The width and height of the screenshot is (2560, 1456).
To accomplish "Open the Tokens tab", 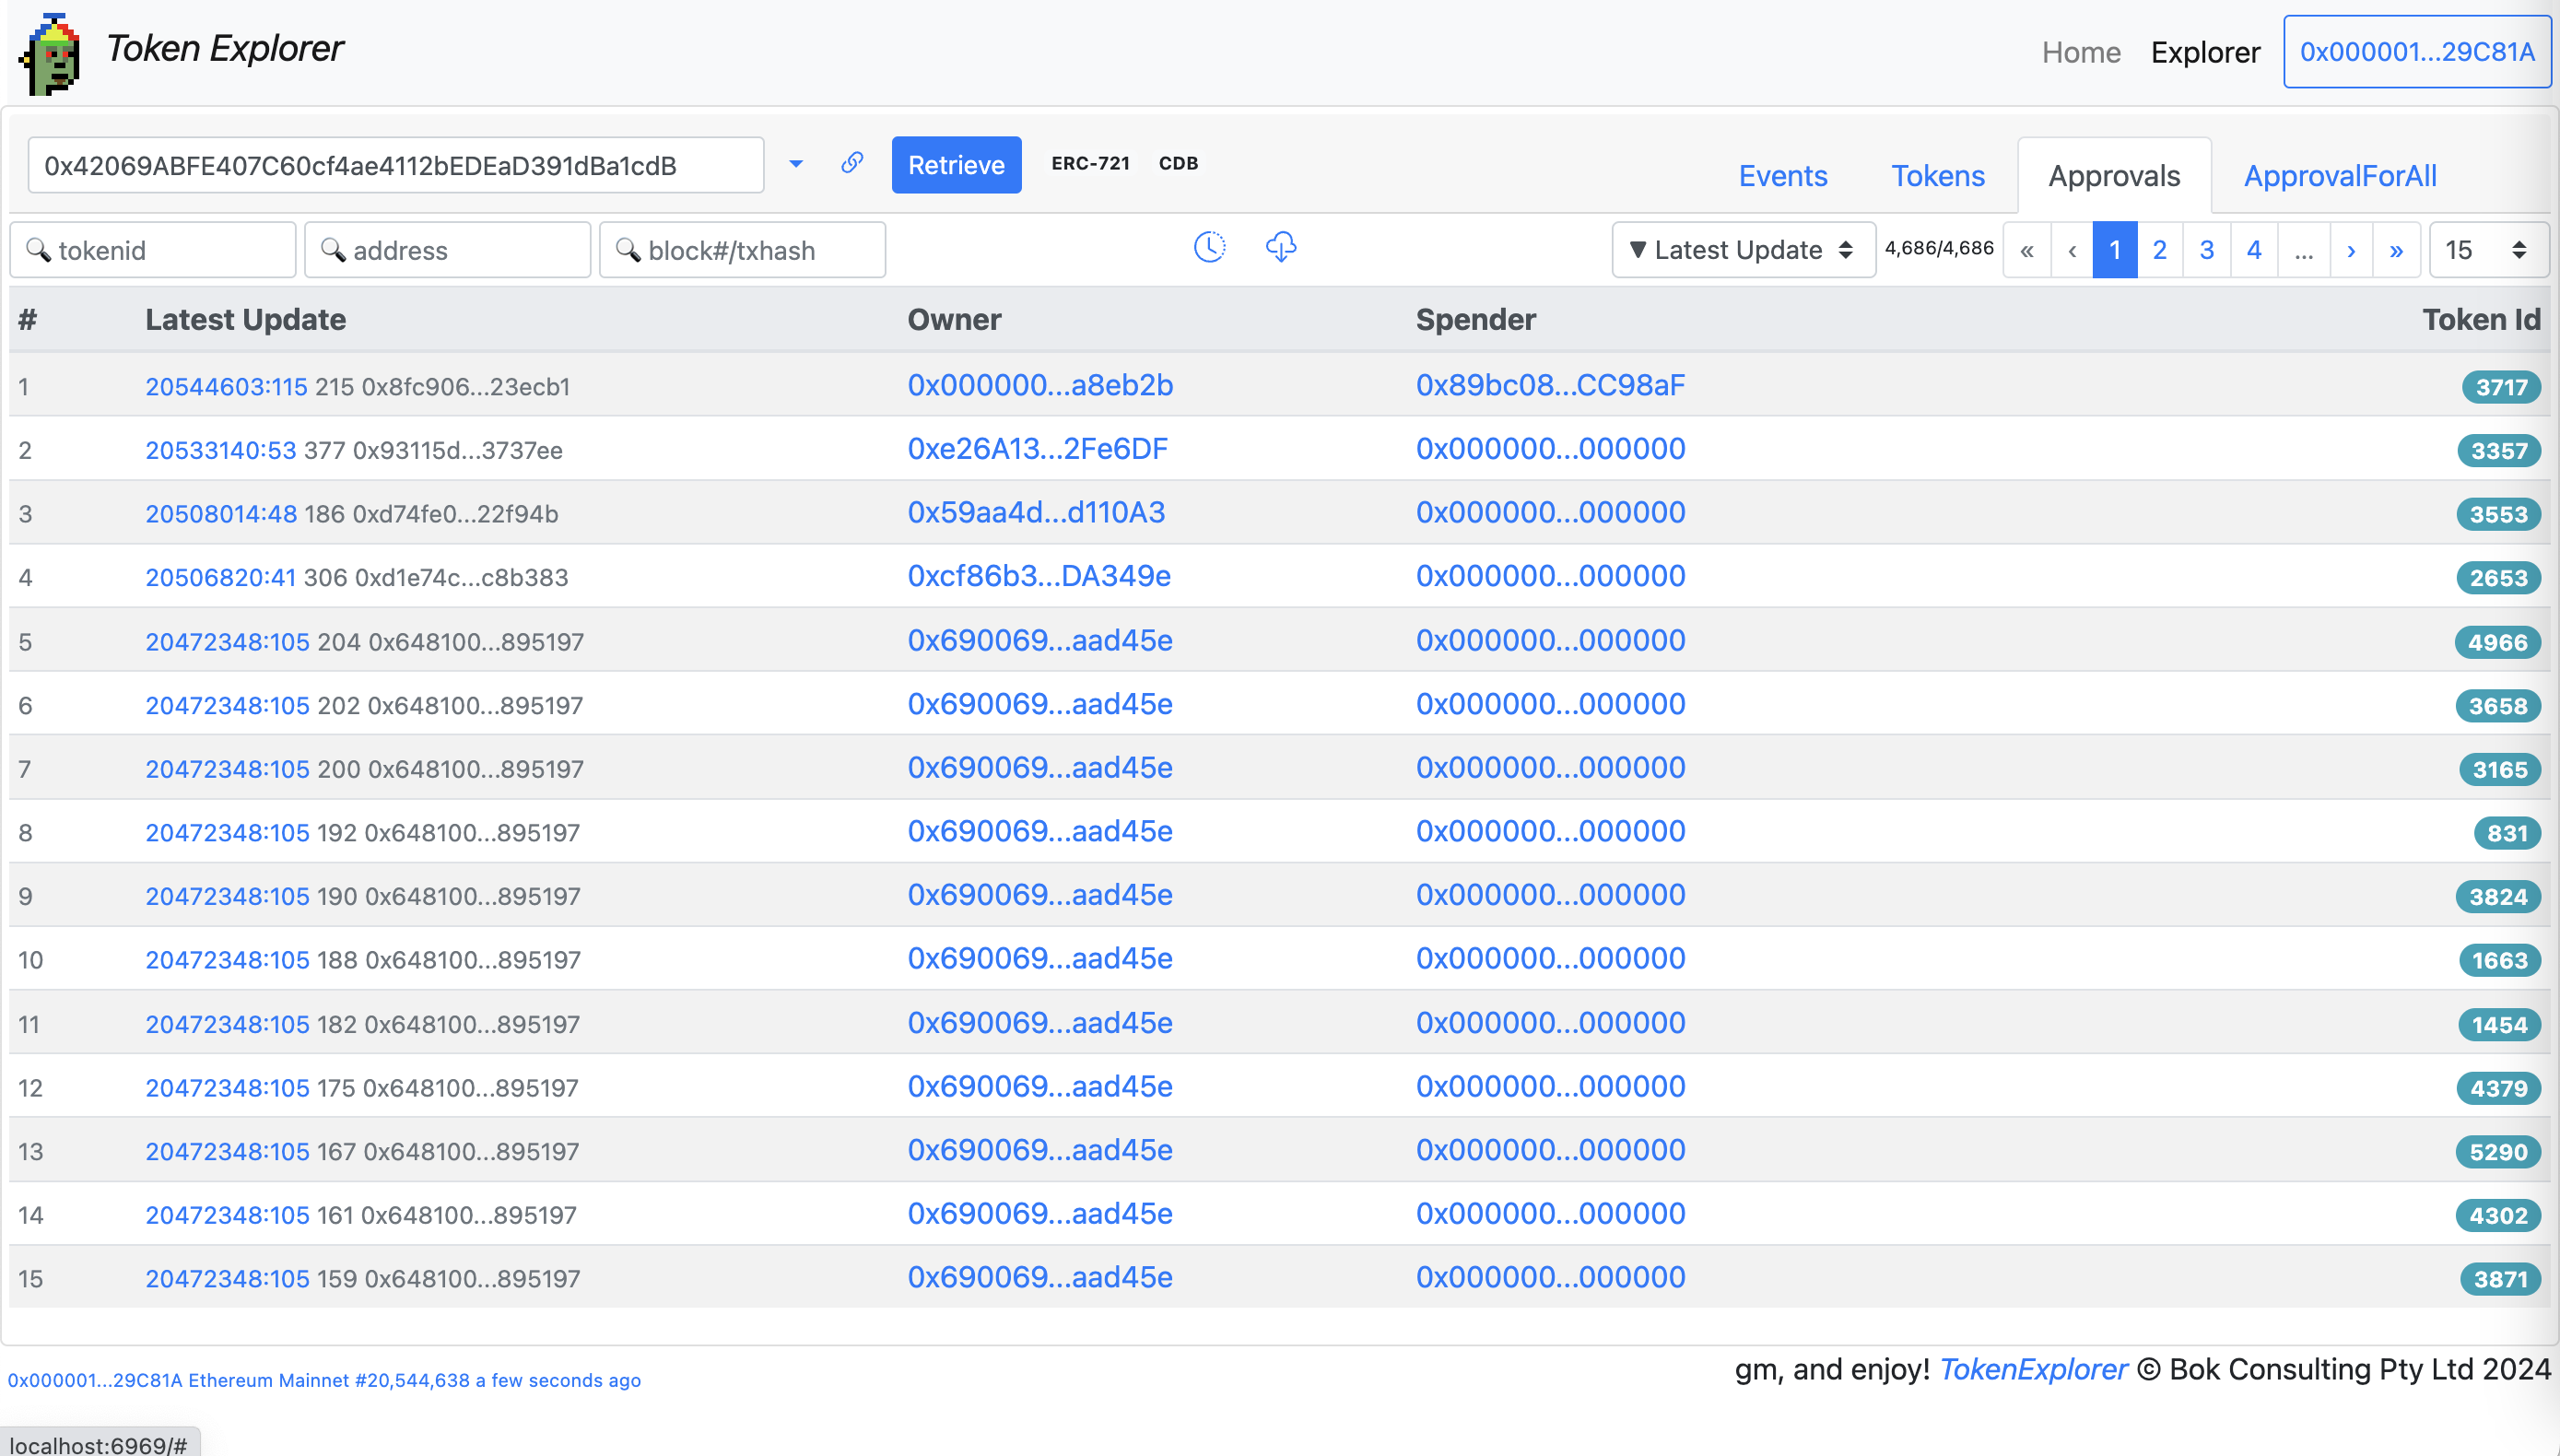I will [x=1937, y=176].
